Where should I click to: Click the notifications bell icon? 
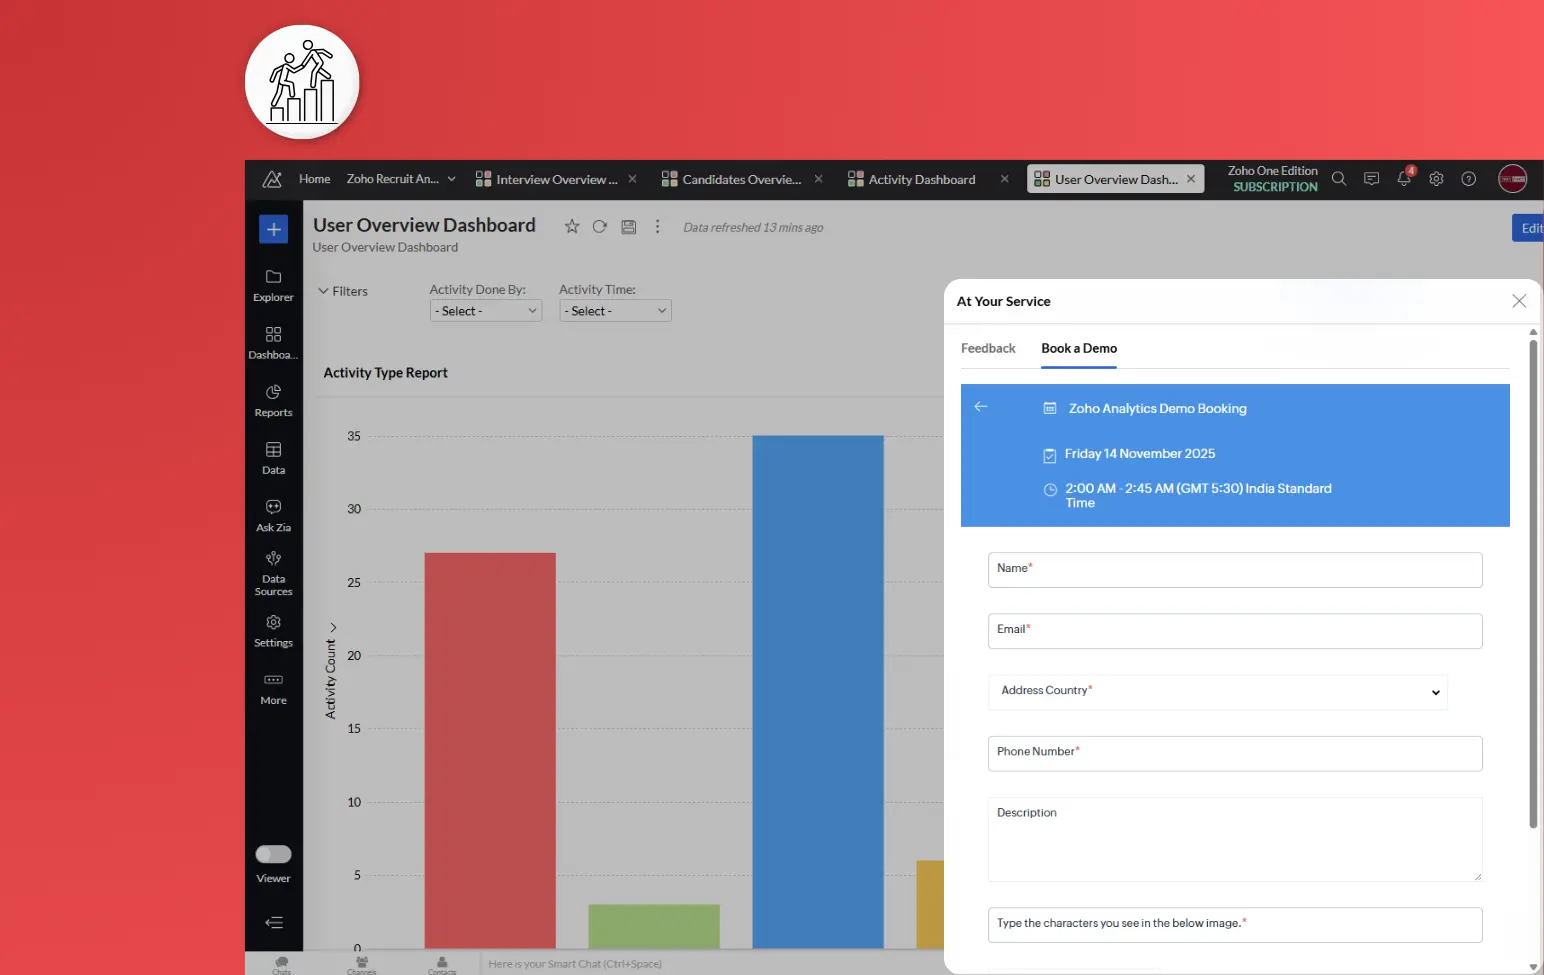pos(1404,179)
